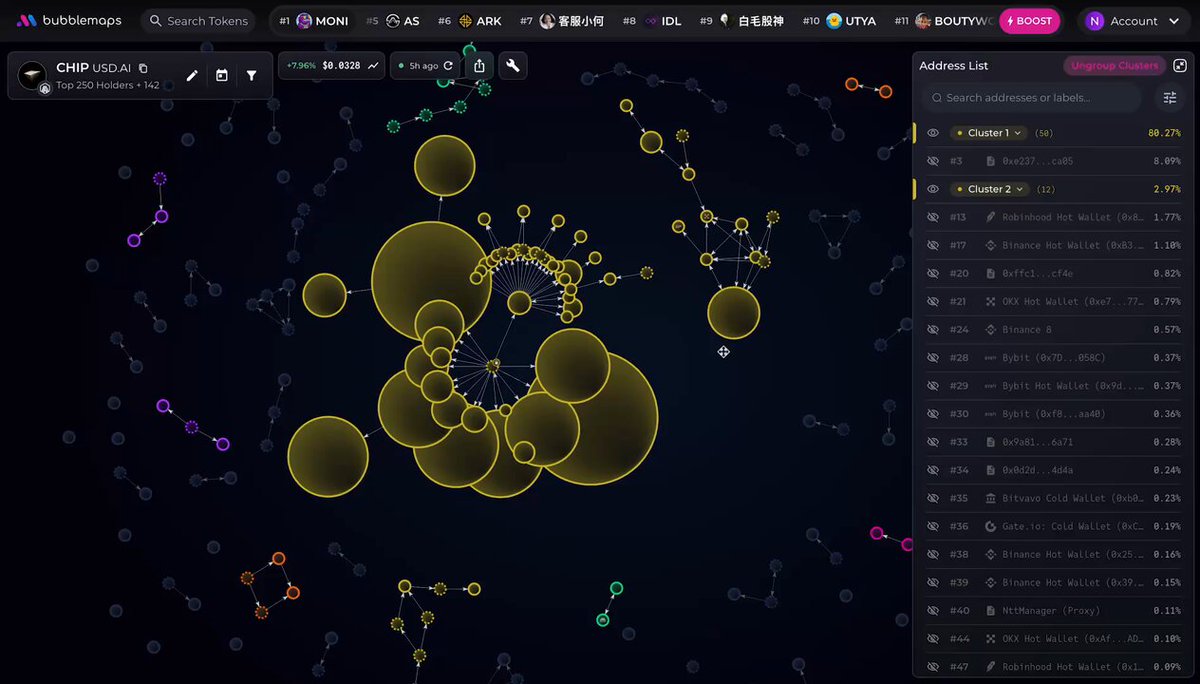Open the wrench tools icon
This screenshot has width=1200, height=684.
(x=513, y=66)
